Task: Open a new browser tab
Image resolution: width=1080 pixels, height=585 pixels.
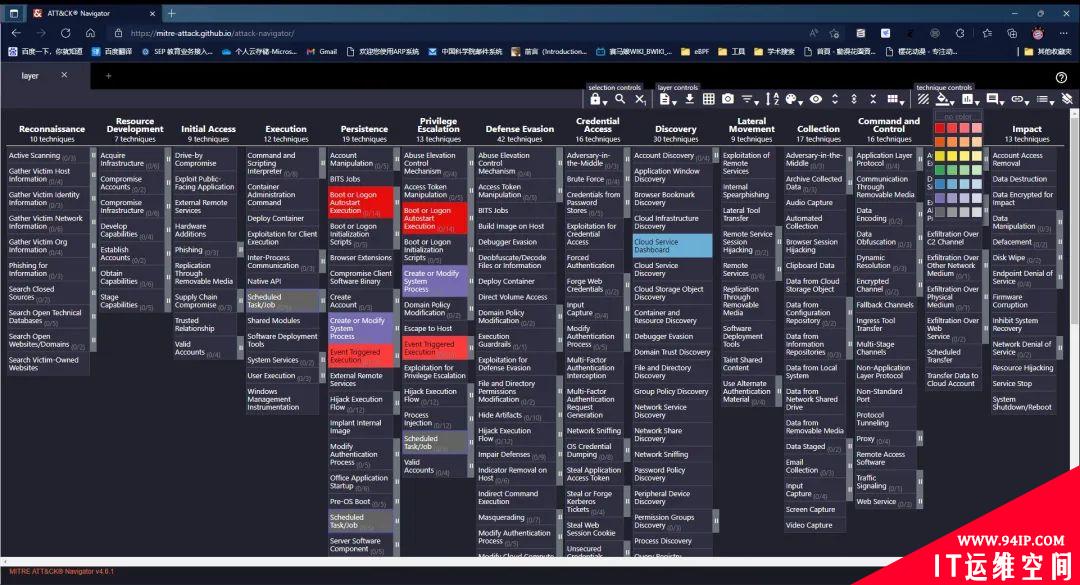Action: (172, 13)
